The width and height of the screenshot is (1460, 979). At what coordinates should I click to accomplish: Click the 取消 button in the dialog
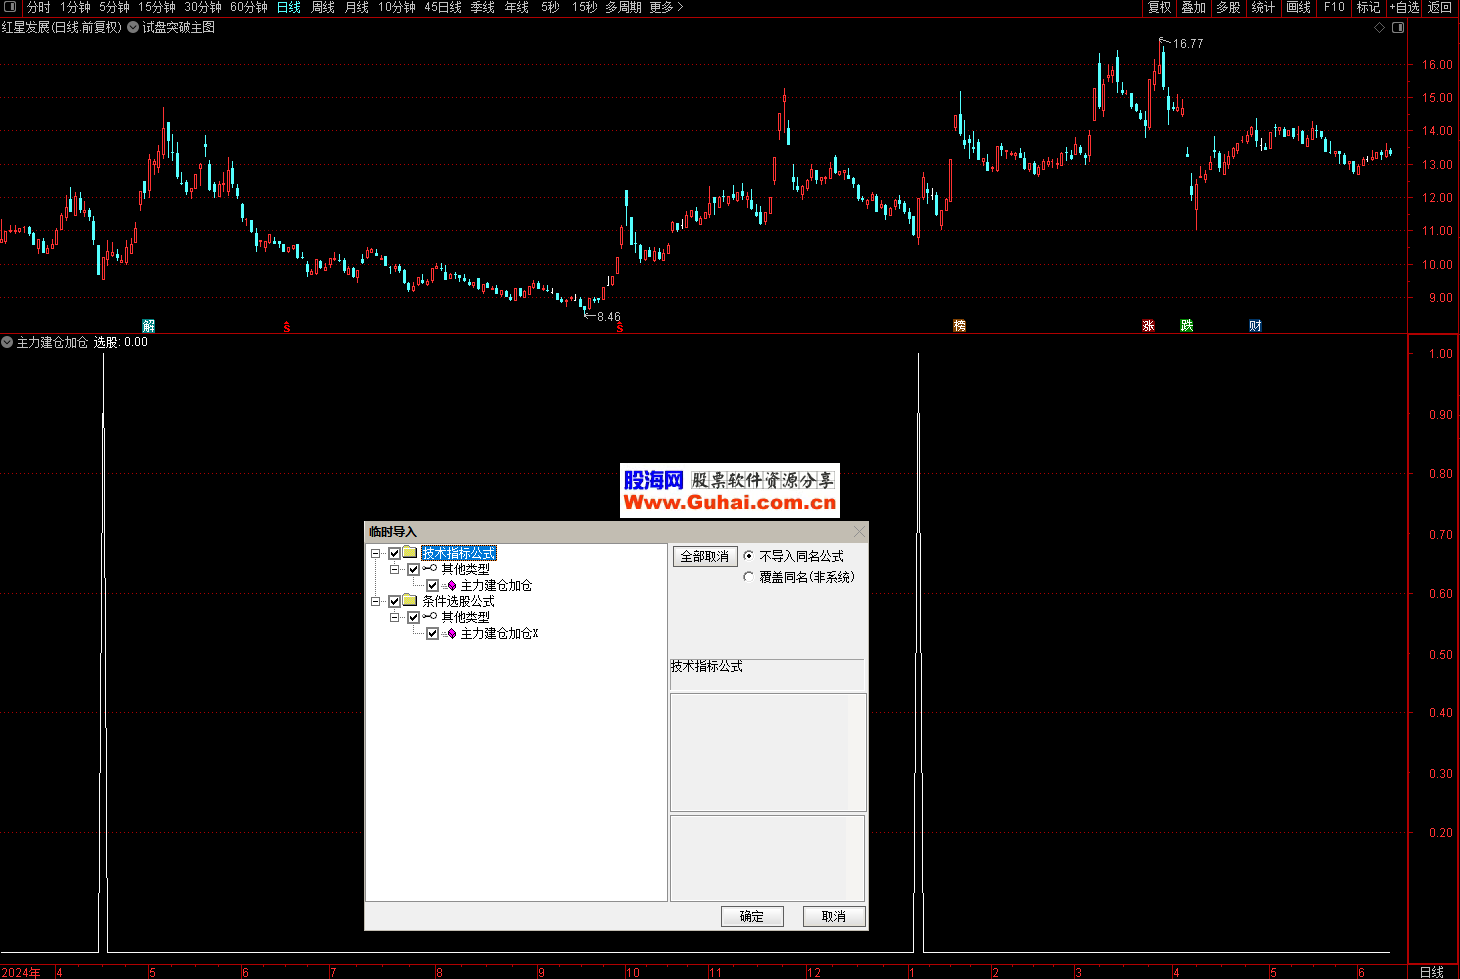[x=834, y=916]
